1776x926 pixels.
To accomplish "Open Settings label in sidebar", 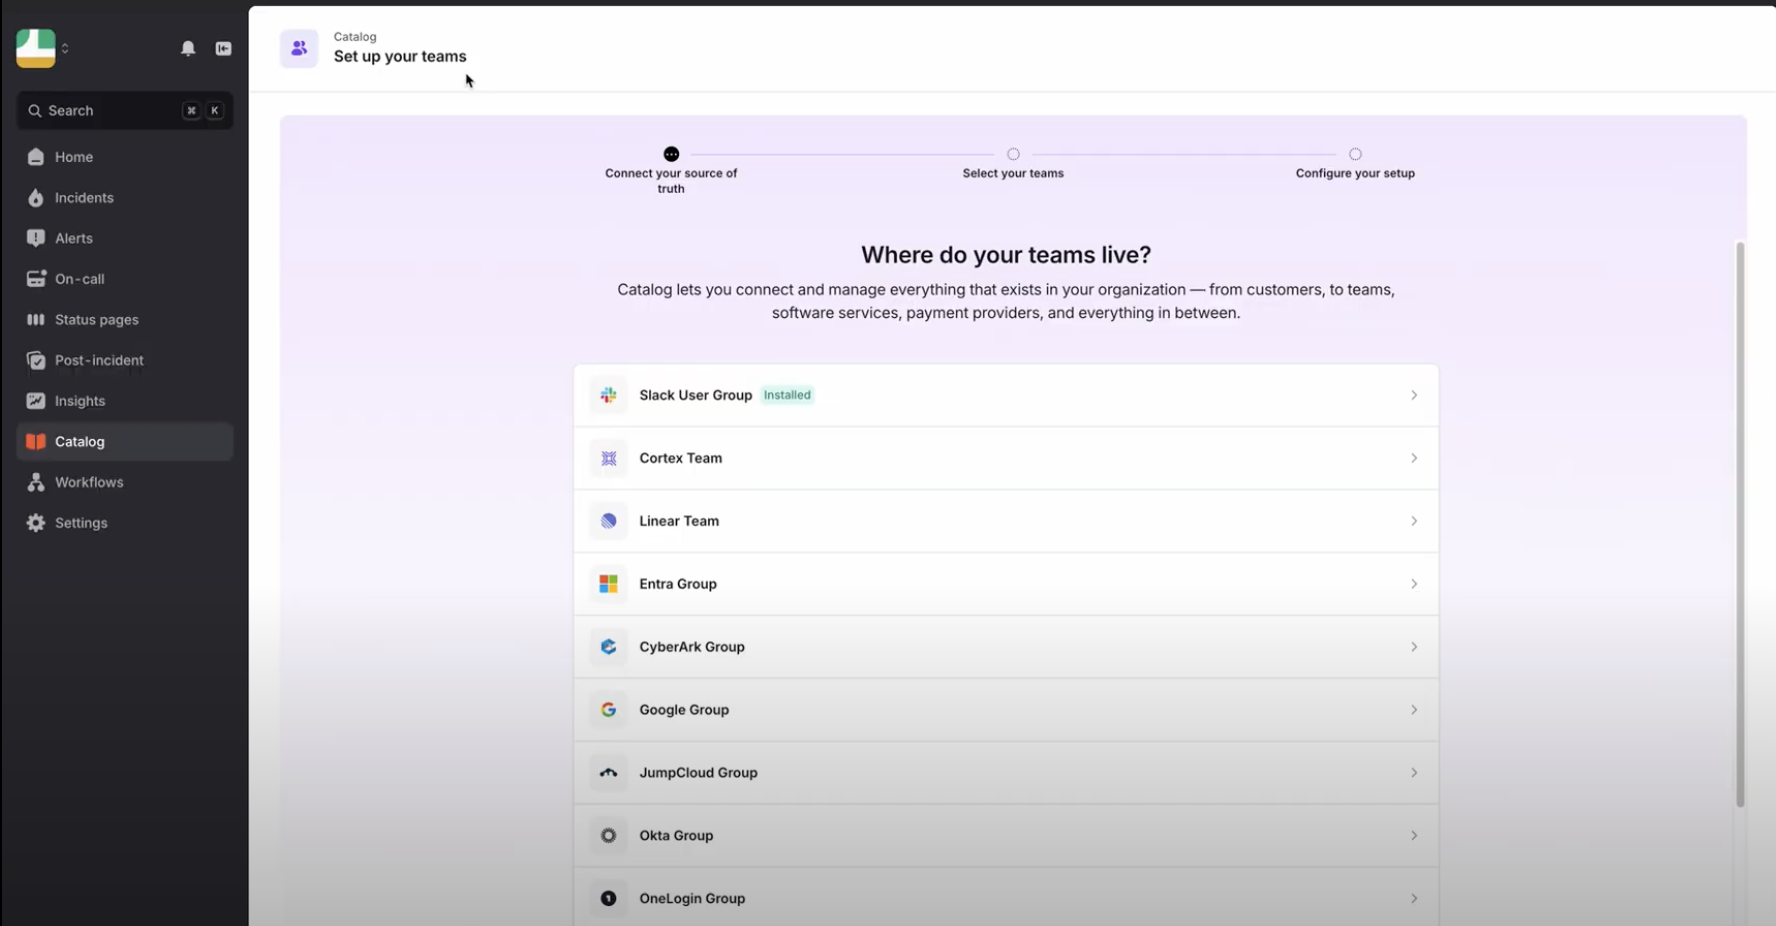I will [x=81, y=523].
